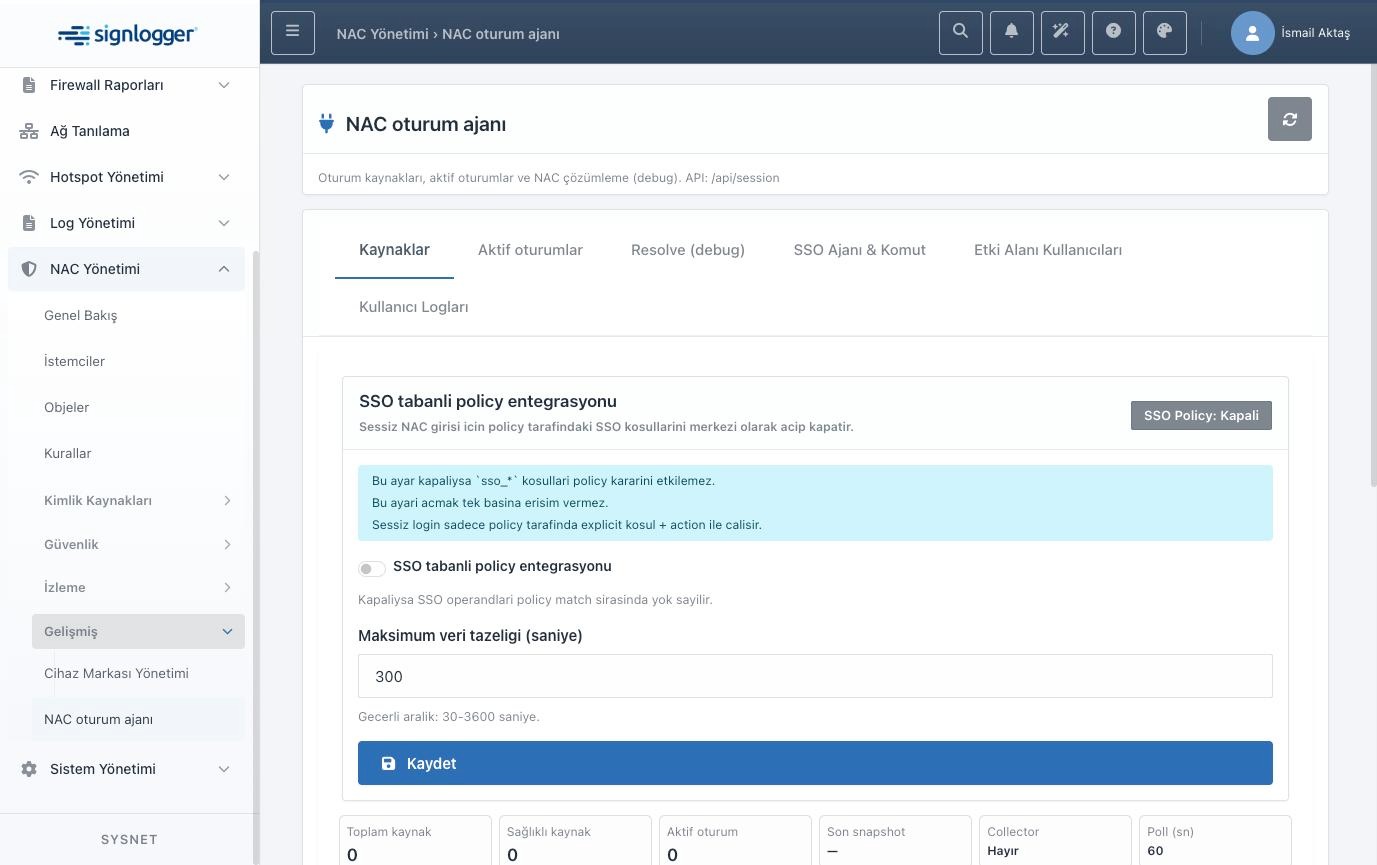Click the Sistem Yönetimi gear icon
The image size is (1377, 865).
[x=29, y=769]
